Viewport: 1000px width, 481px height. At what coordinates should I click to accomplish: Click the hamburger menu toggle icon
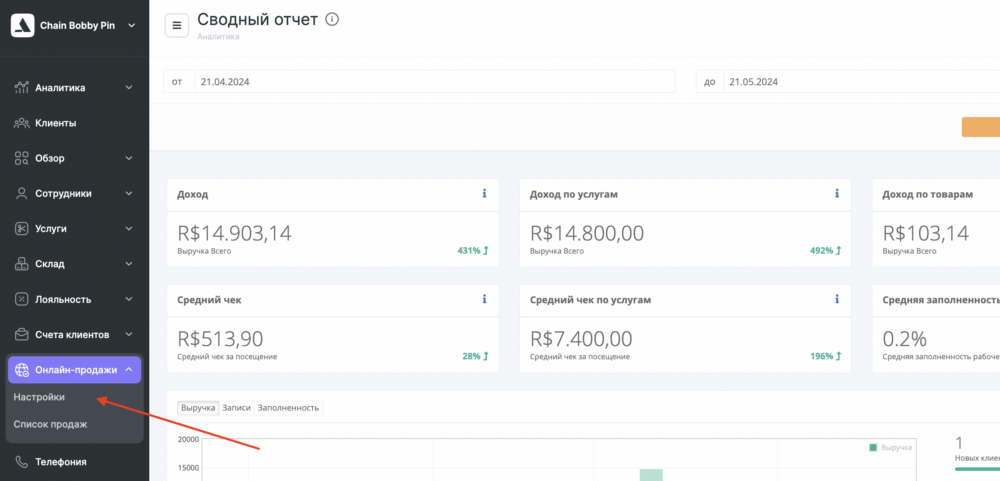coord(177,26)
